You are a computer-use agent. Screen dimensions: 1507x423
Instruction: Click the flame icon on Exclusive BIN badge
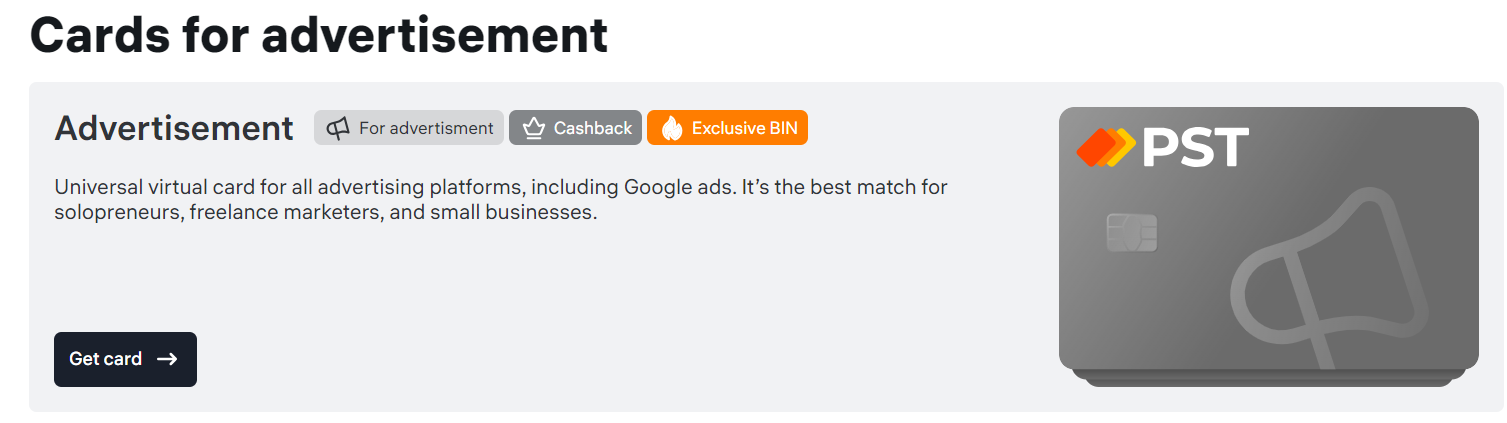click(671, 128)
